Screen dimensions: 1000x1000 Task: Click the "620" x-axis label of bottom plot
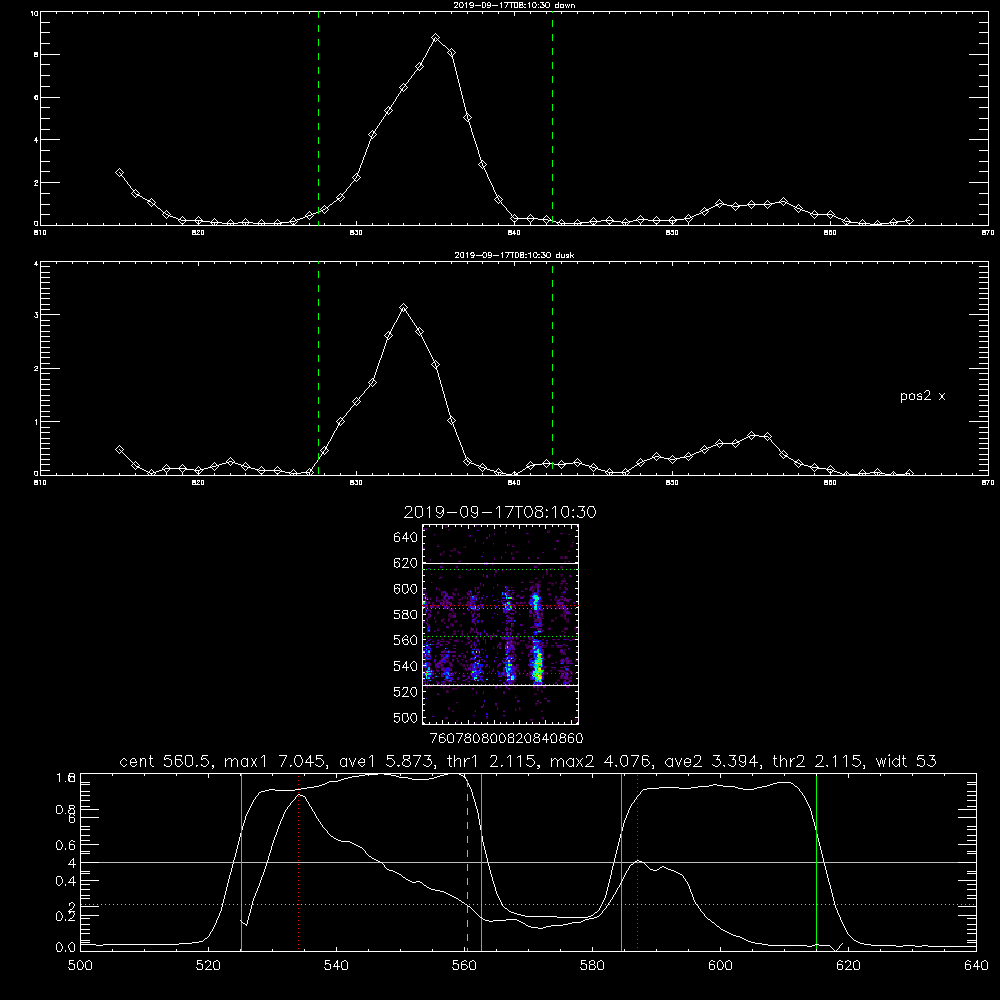pos(848,966)
